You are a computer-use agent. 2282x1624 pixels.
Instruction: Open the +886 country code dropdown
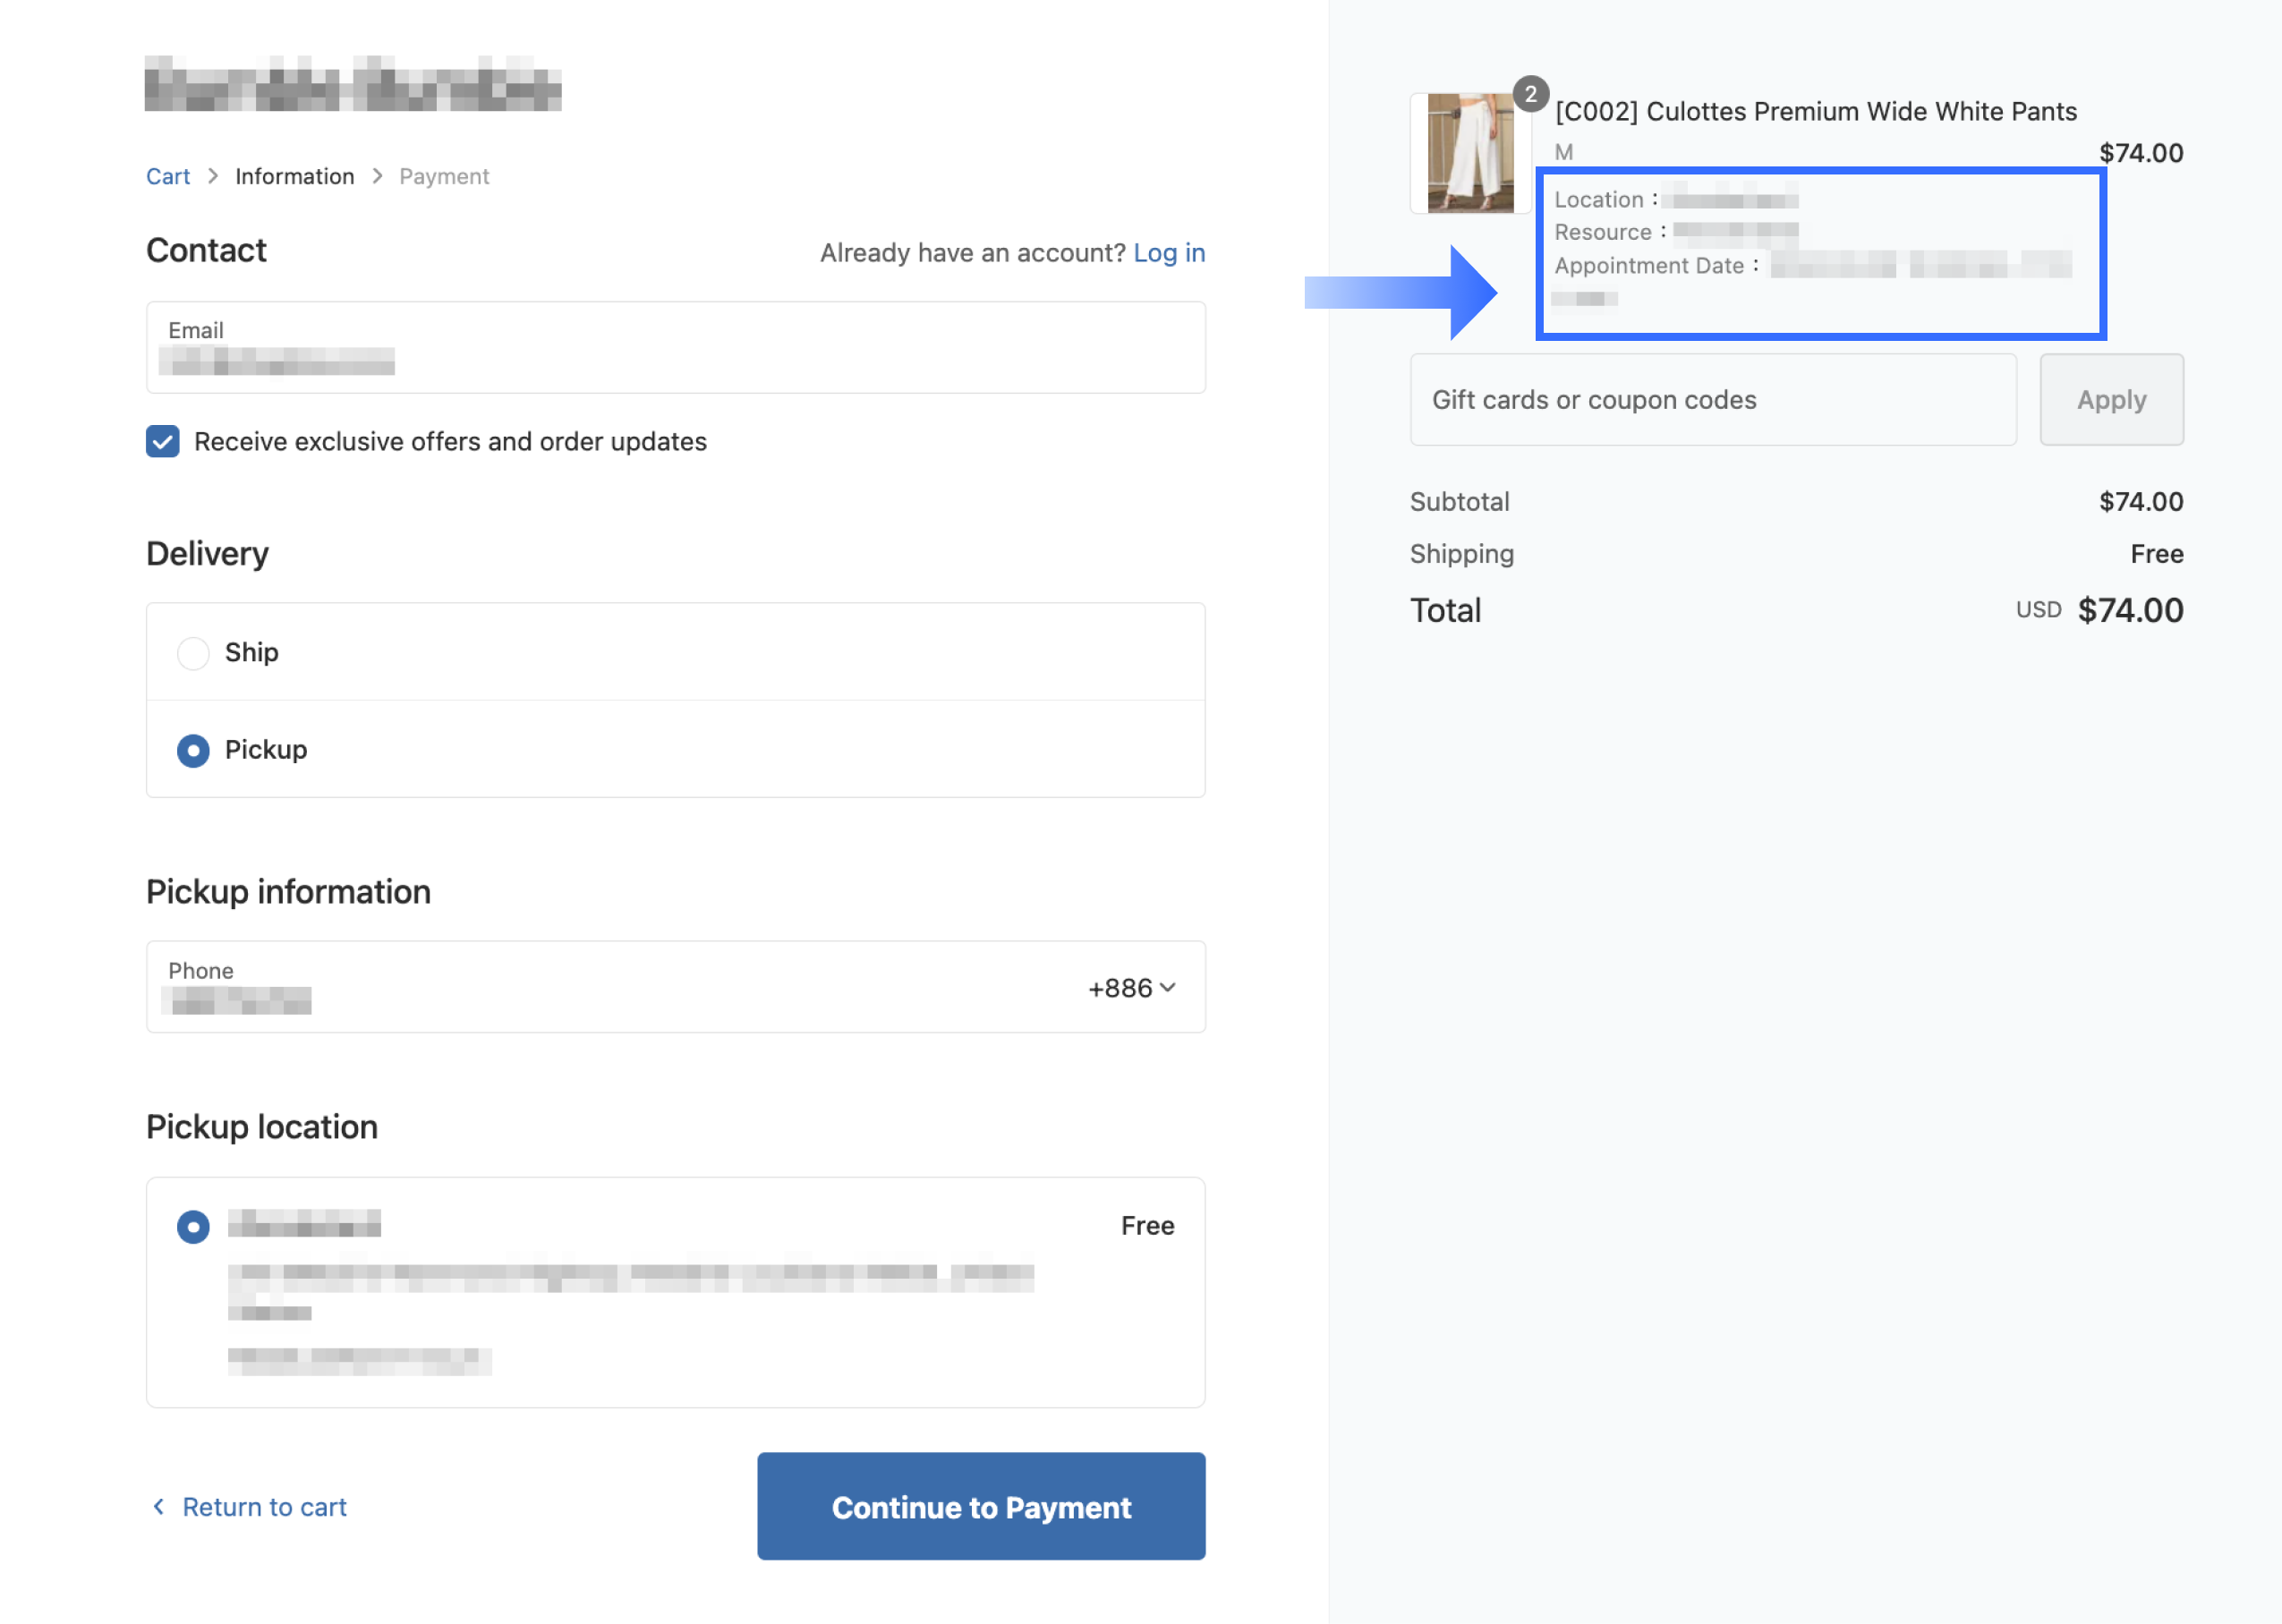click(1131, 988)
